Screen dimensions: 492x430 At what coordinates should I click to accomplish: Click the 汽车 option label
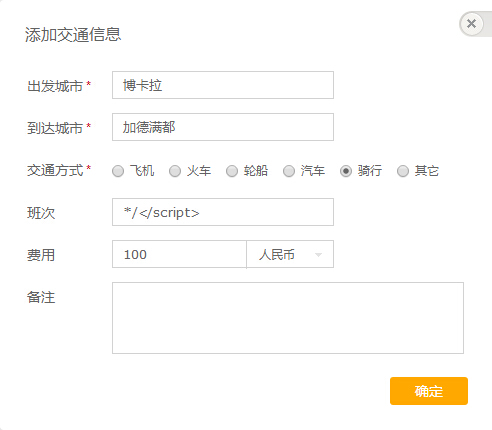[x=313, y=171]
